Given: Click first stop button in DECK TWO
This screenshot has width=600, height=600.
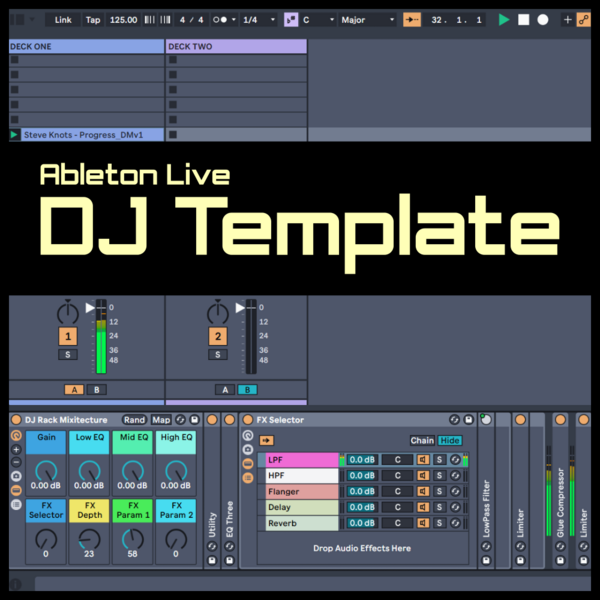Looking at the screenshot, I should click(x=173, y=60).
